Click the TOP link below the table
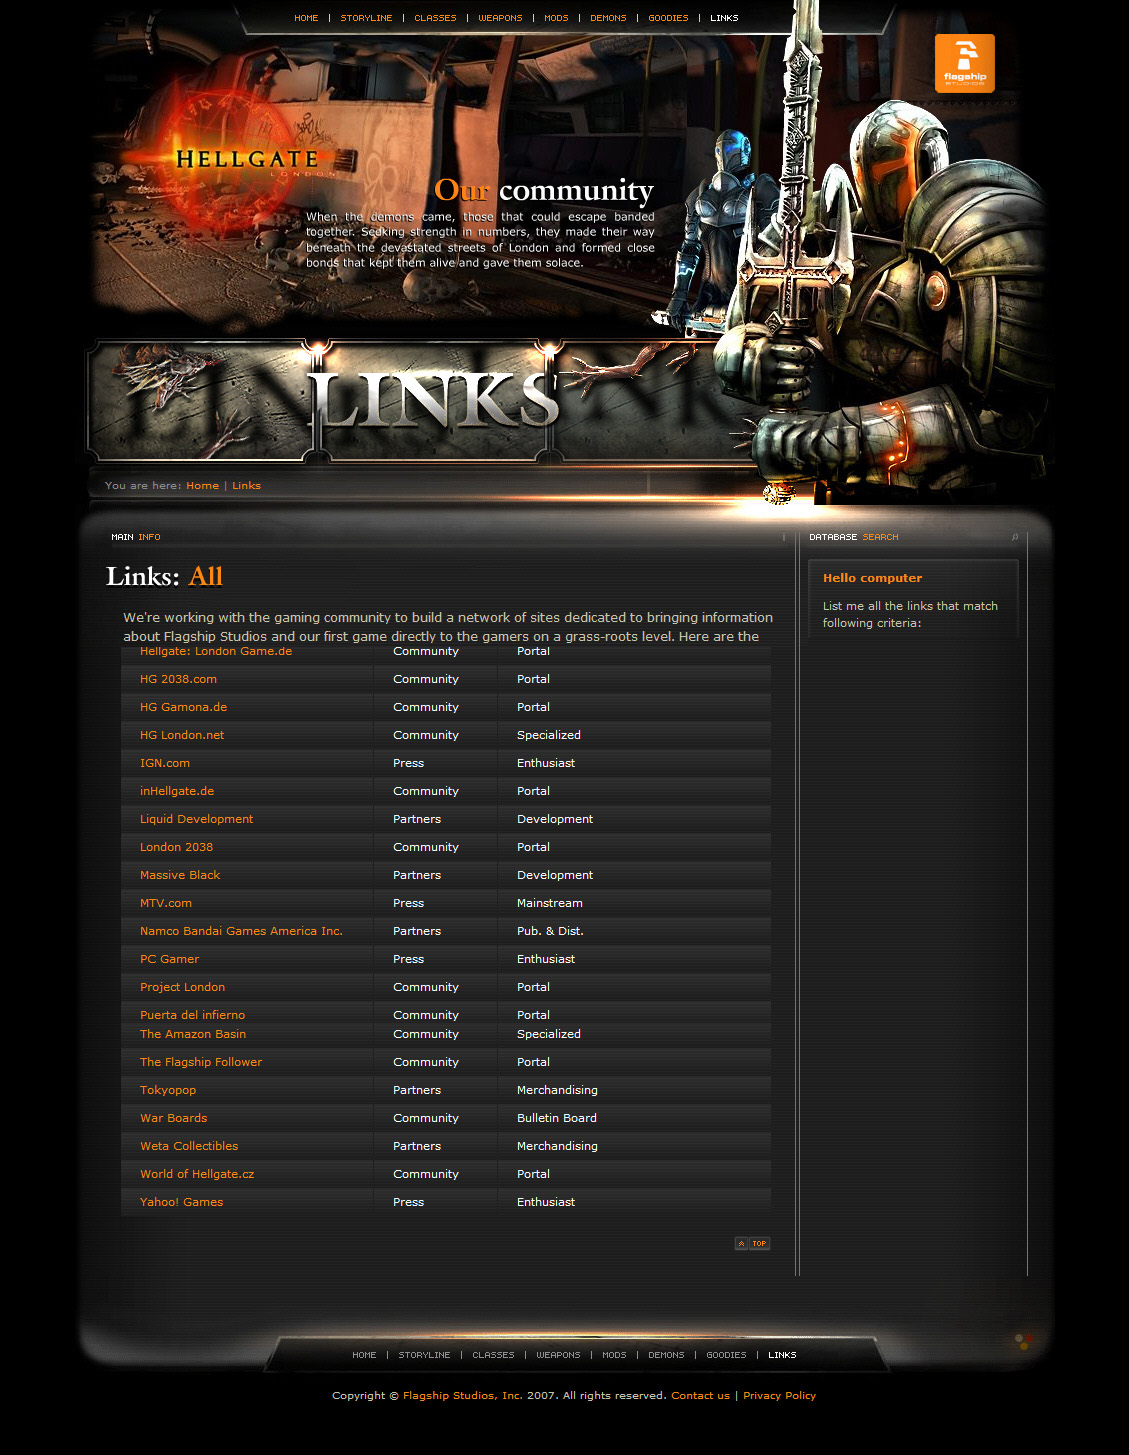The image size is (1129, 1455). click(x=760, y=1243)
